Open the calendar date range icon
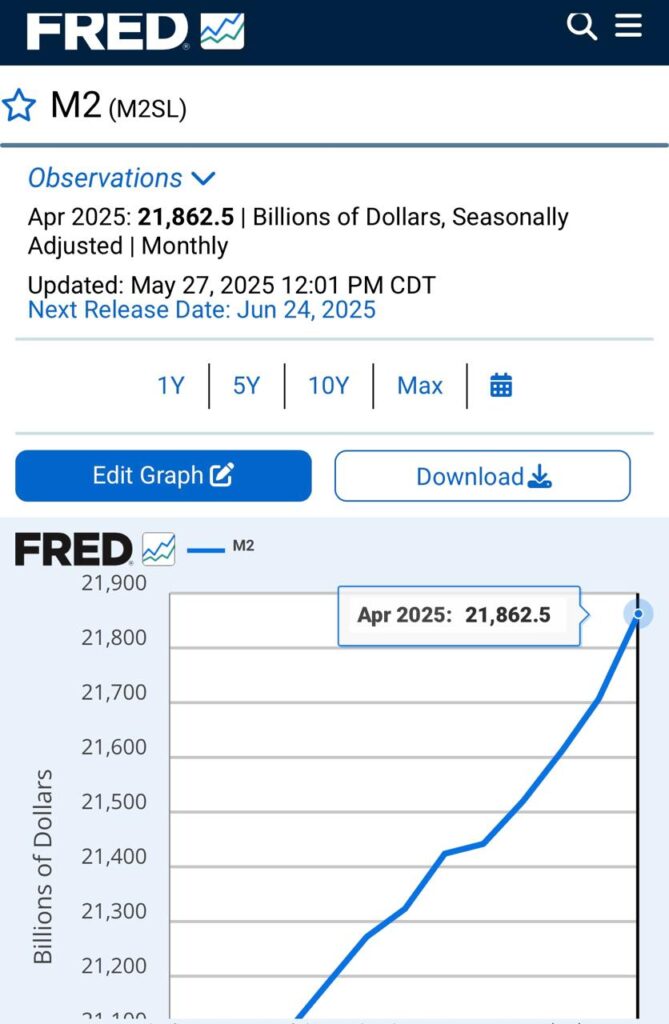Screen dimensions: 669x1024 point(501,385)
